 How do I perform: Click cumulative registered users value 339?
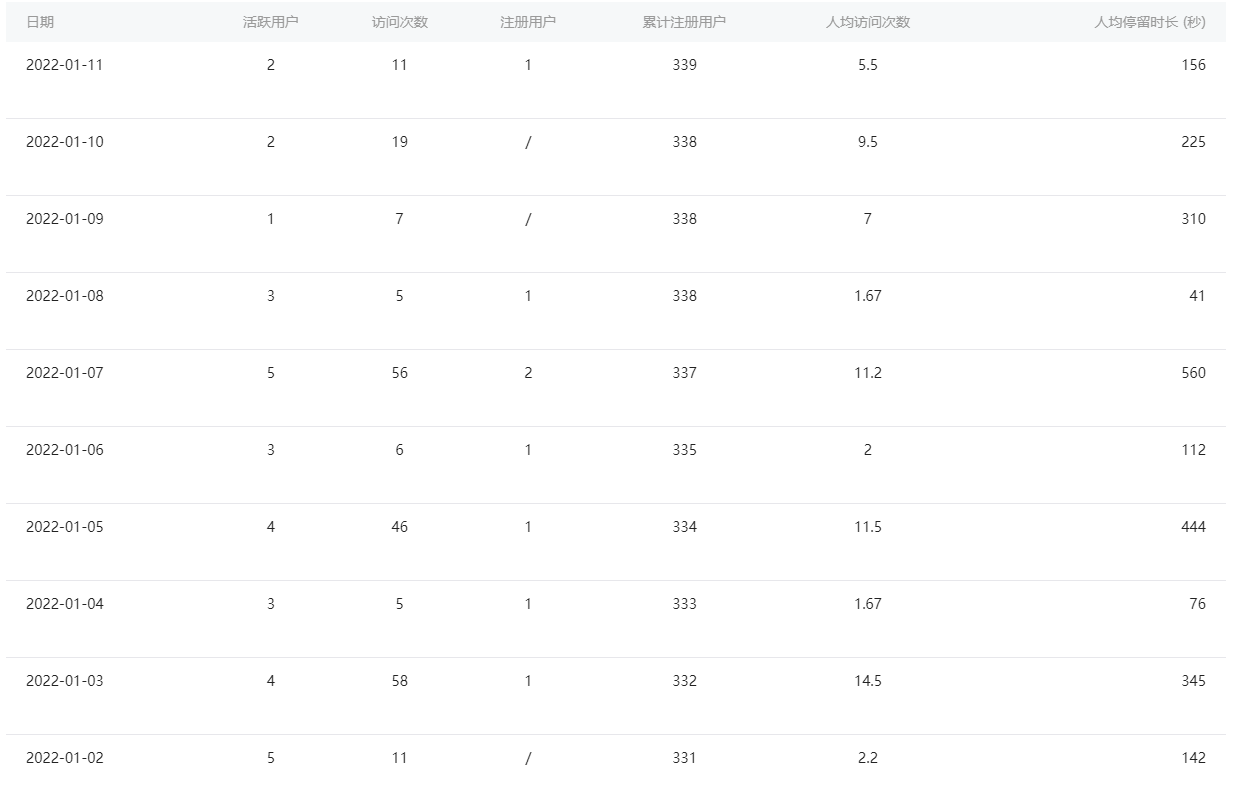[684, 65]
